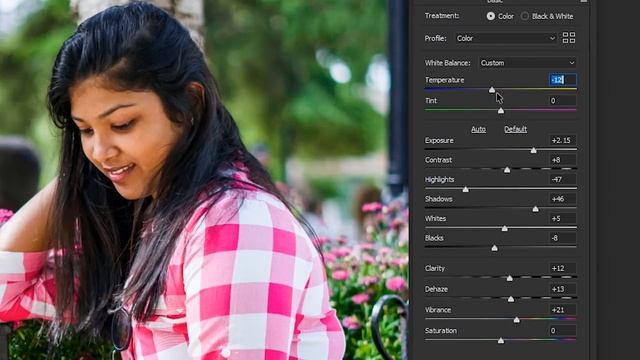The width and height of the screenshot is (640, 360).
Task: Open the White Balance dropdown set to Custom
Action: [528, 63]
